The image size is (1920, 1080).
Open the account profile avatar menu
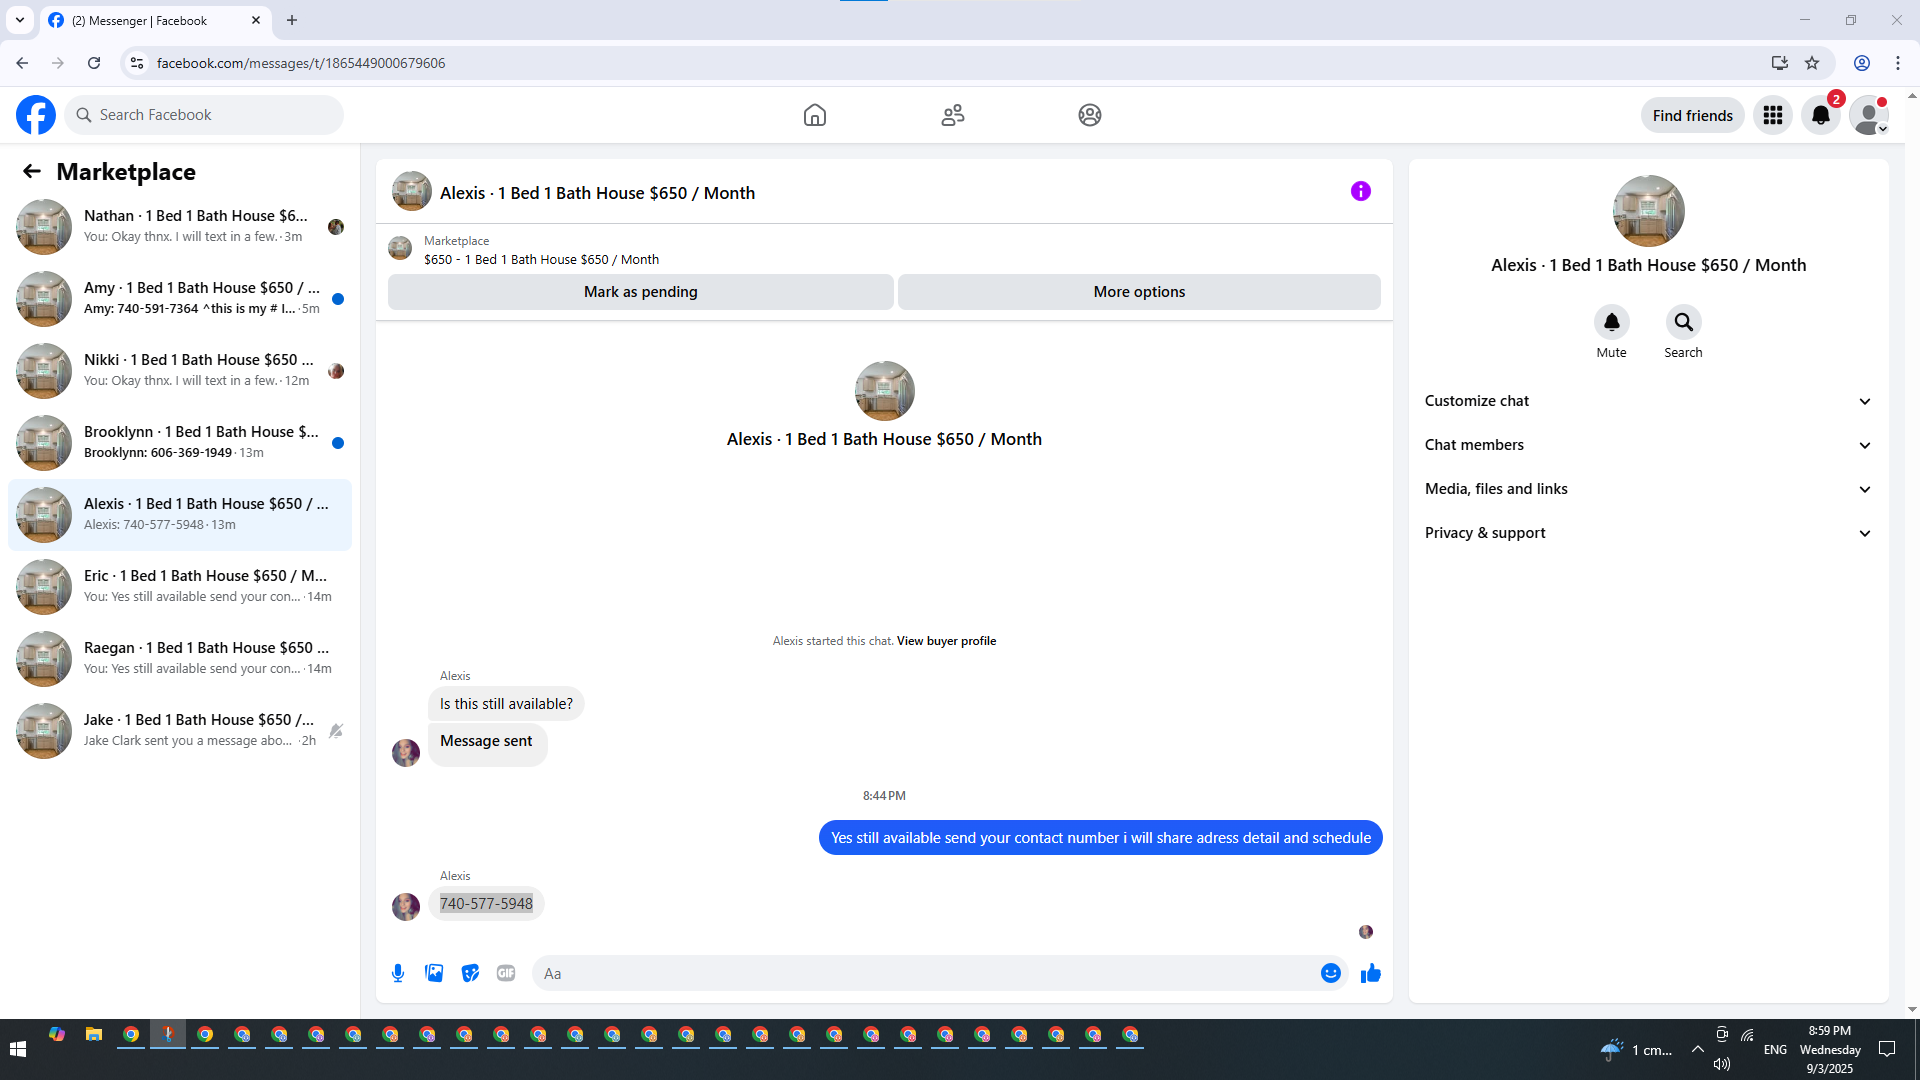1868,115
